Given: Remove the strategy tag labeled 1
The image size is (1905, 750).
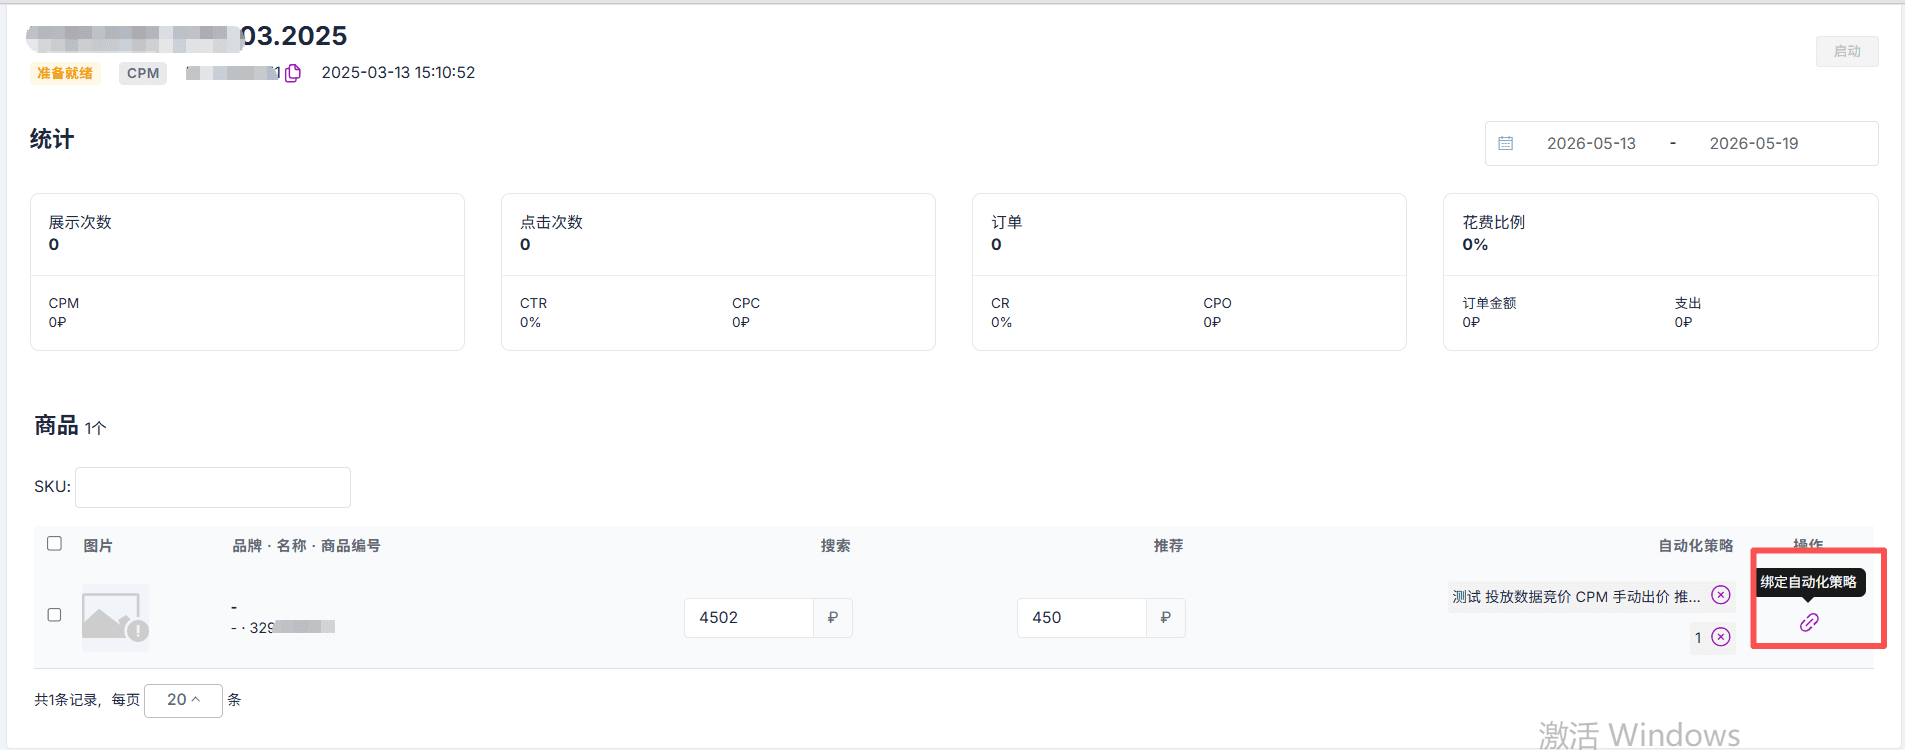Looking at the screenshot, I should point(1721,637).
